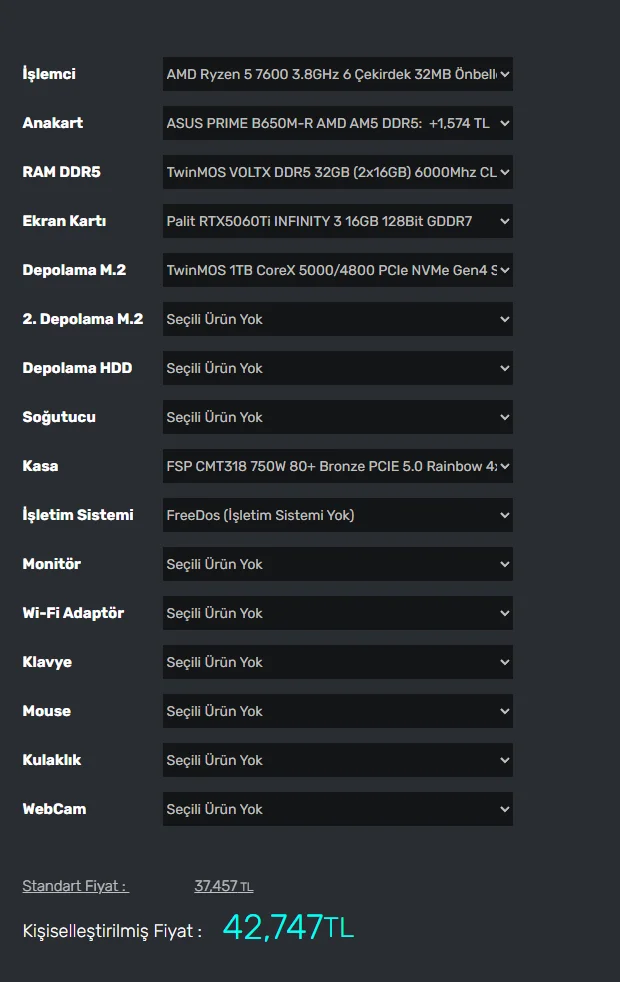Click the Kişiselleştirilmiş Fiyat label
620x982 pixels.
pyautogui.click(x=112, y=931)
